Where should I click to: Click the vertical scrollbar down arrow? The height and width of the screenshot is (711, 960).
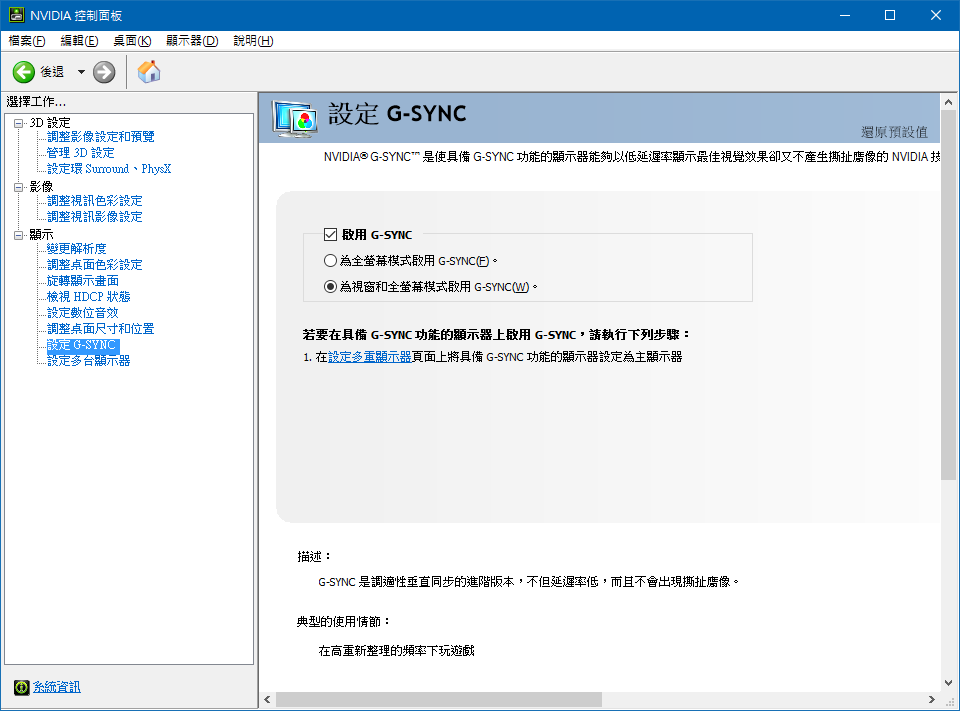coord(948,682)
